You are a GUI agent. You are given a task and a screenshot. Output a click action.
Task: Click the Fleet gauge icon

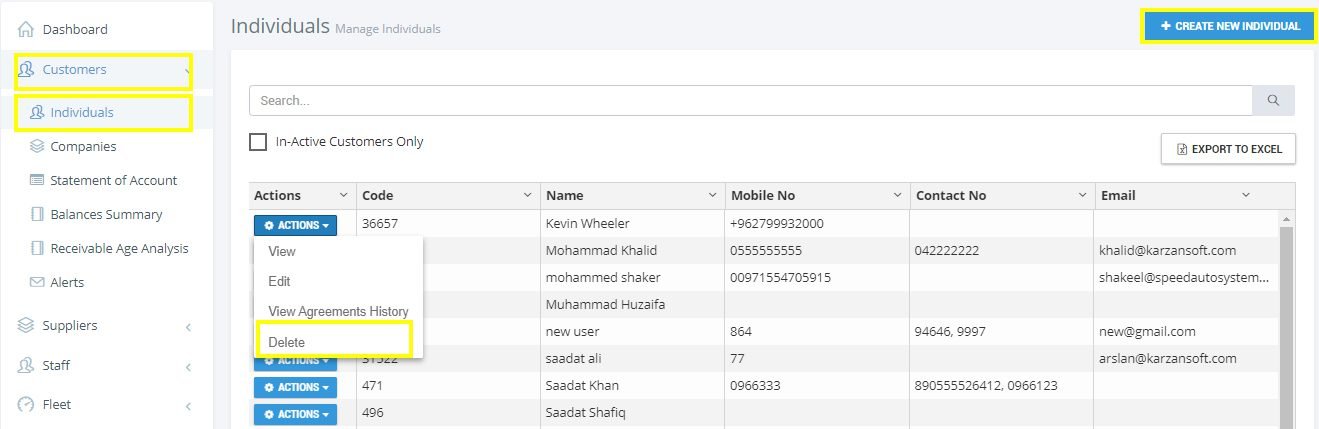tap(26, 404)
